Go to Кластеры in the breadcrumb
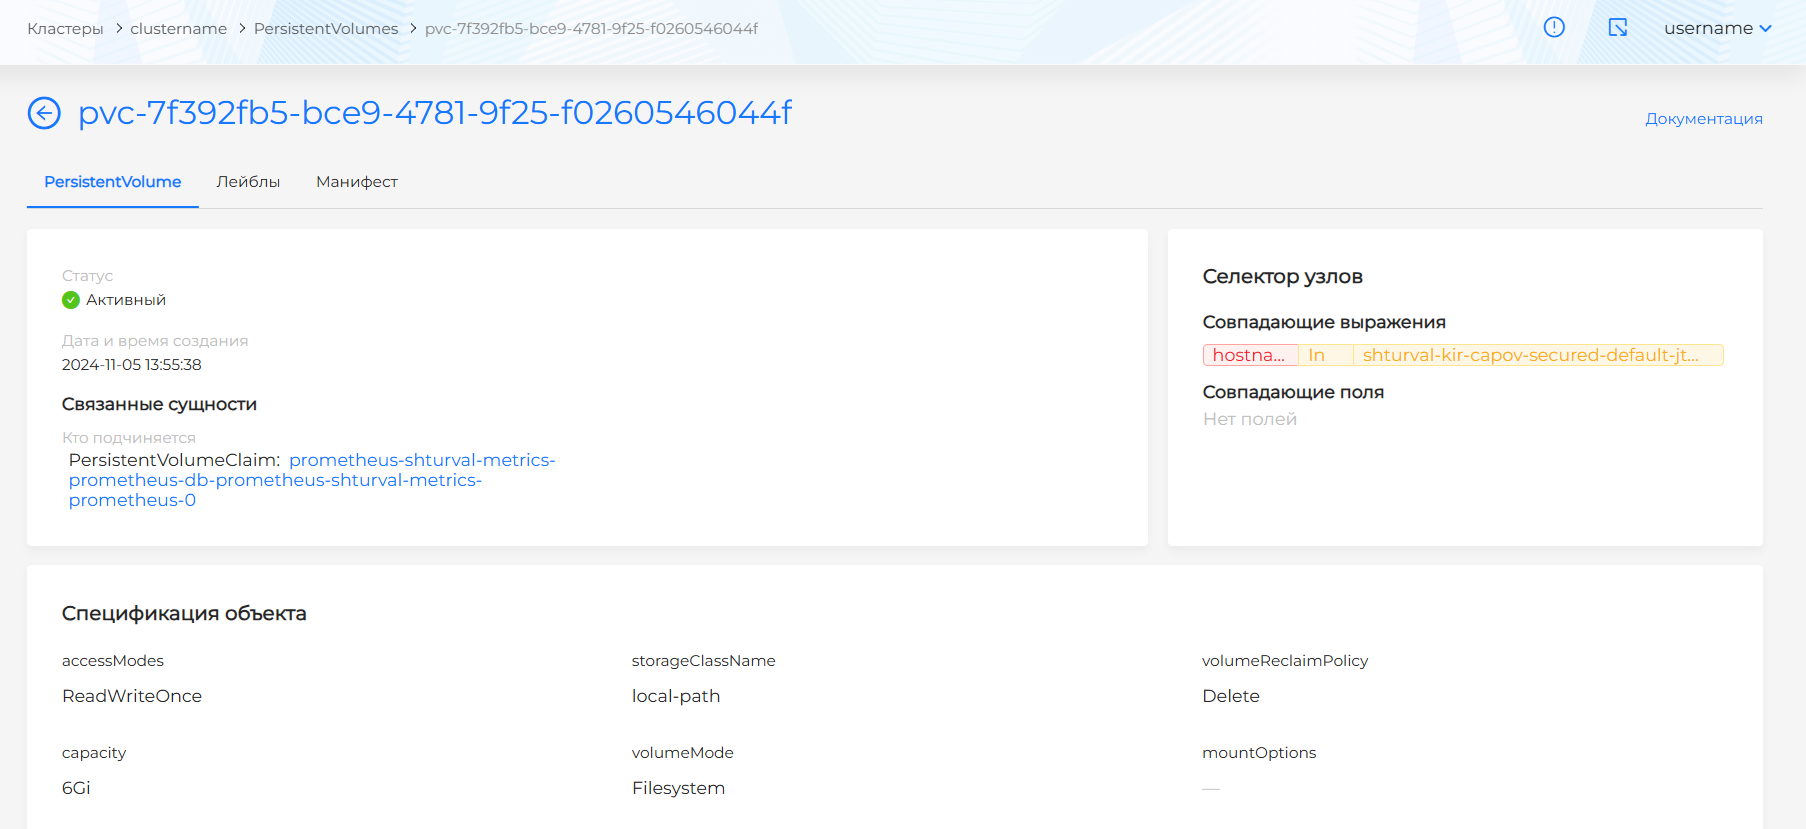The height and width of the screenshot is (829, 1806). click(x=65, y=29)
